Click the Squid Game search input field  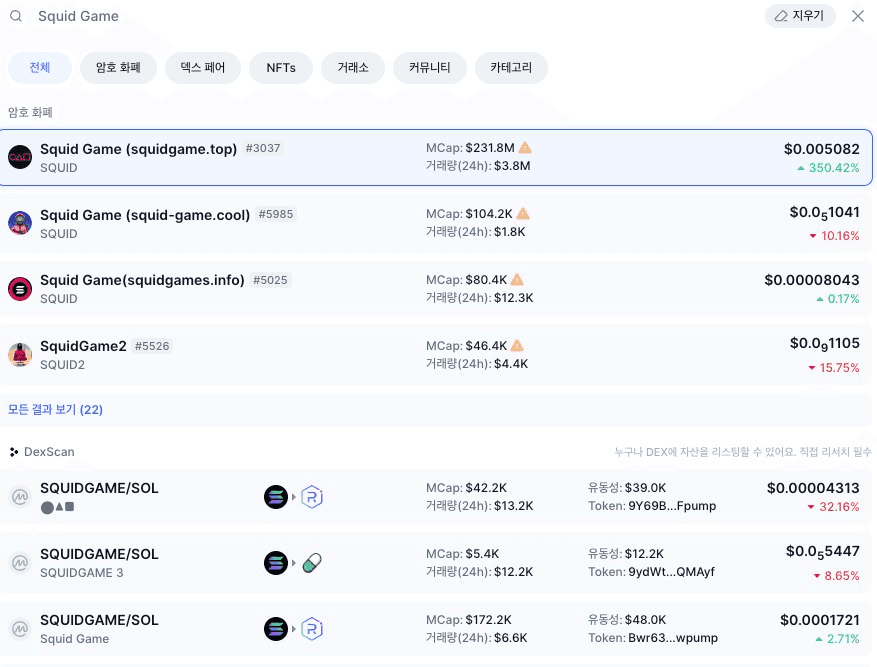point(392,16)
